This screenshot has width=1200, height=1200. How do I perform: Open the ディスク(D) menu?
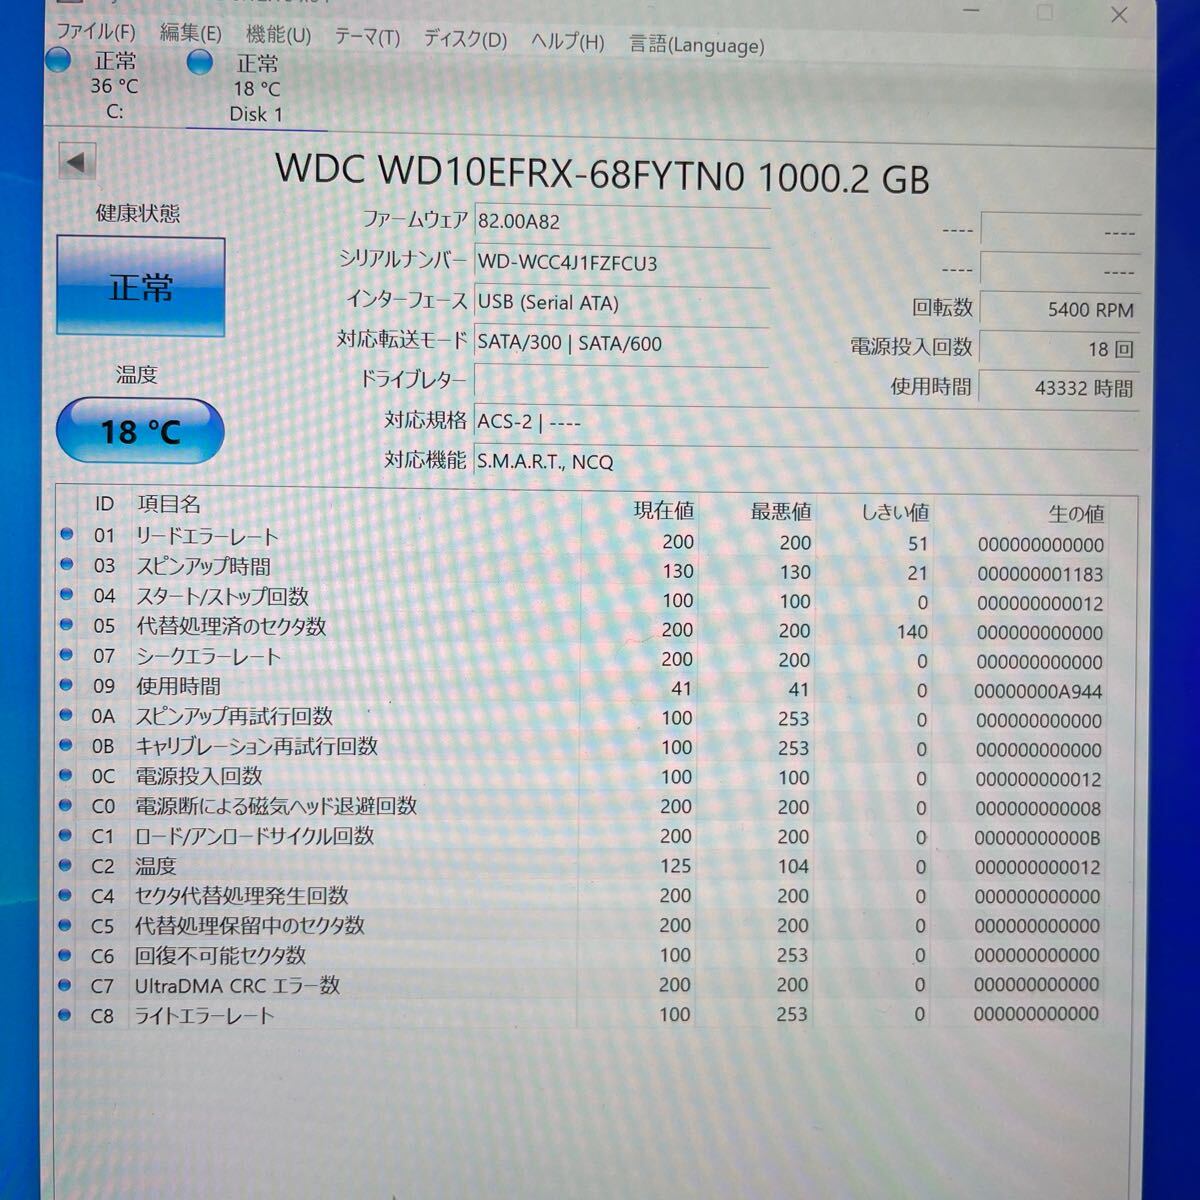click(x=465, y=39)
